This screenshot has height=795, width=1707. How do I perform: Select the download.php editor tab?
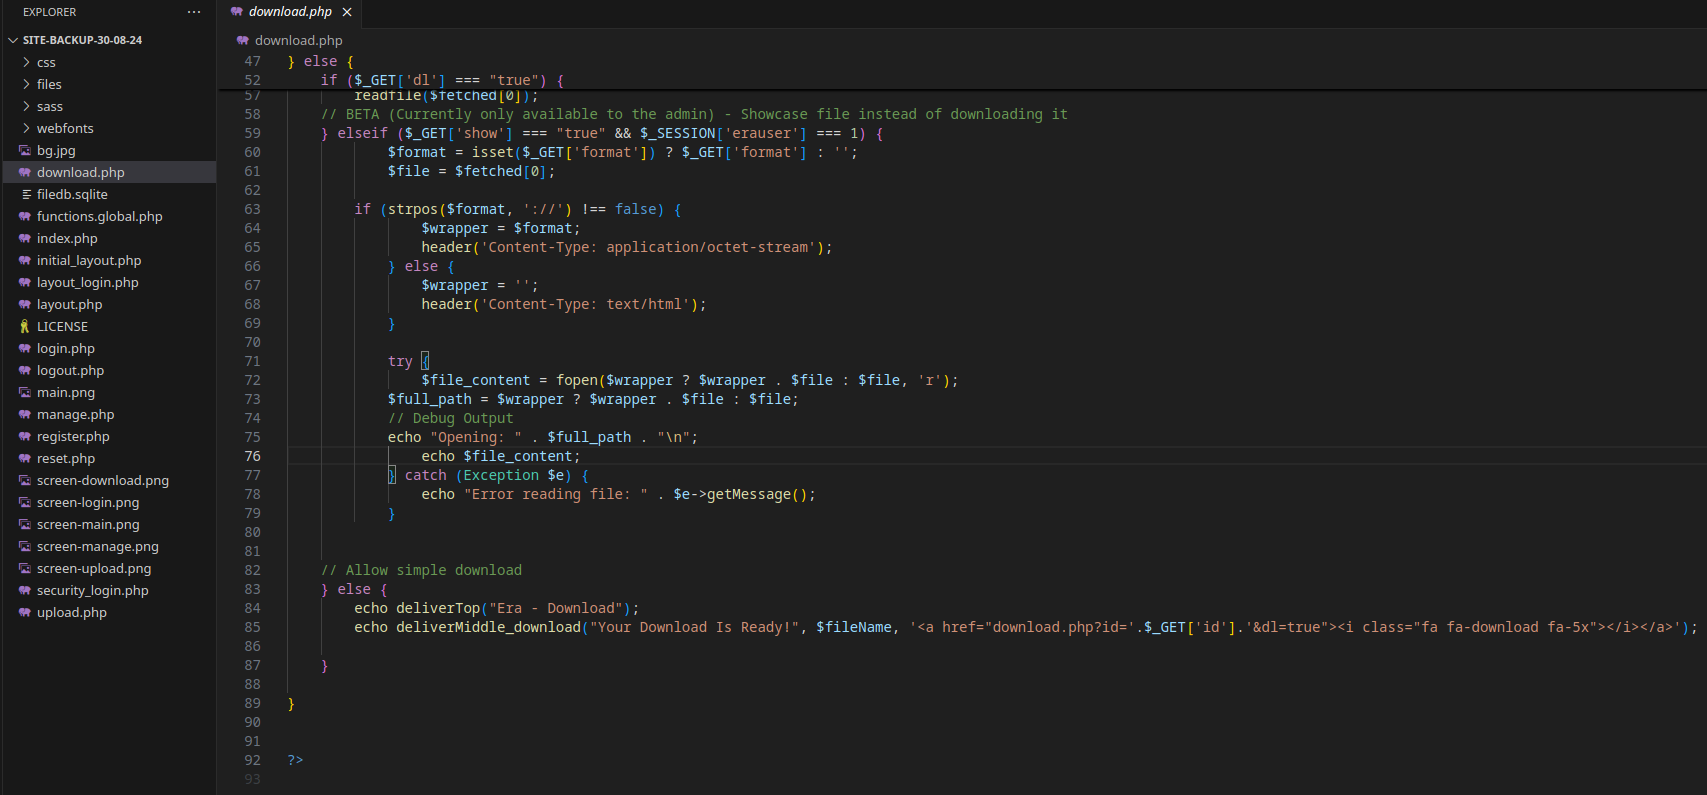(289, 12)
